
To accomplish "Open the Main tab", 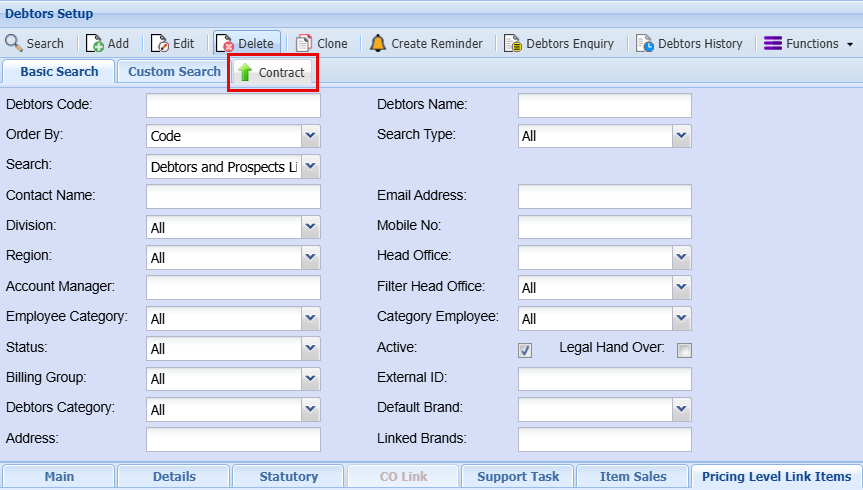I will coord(59,476).
